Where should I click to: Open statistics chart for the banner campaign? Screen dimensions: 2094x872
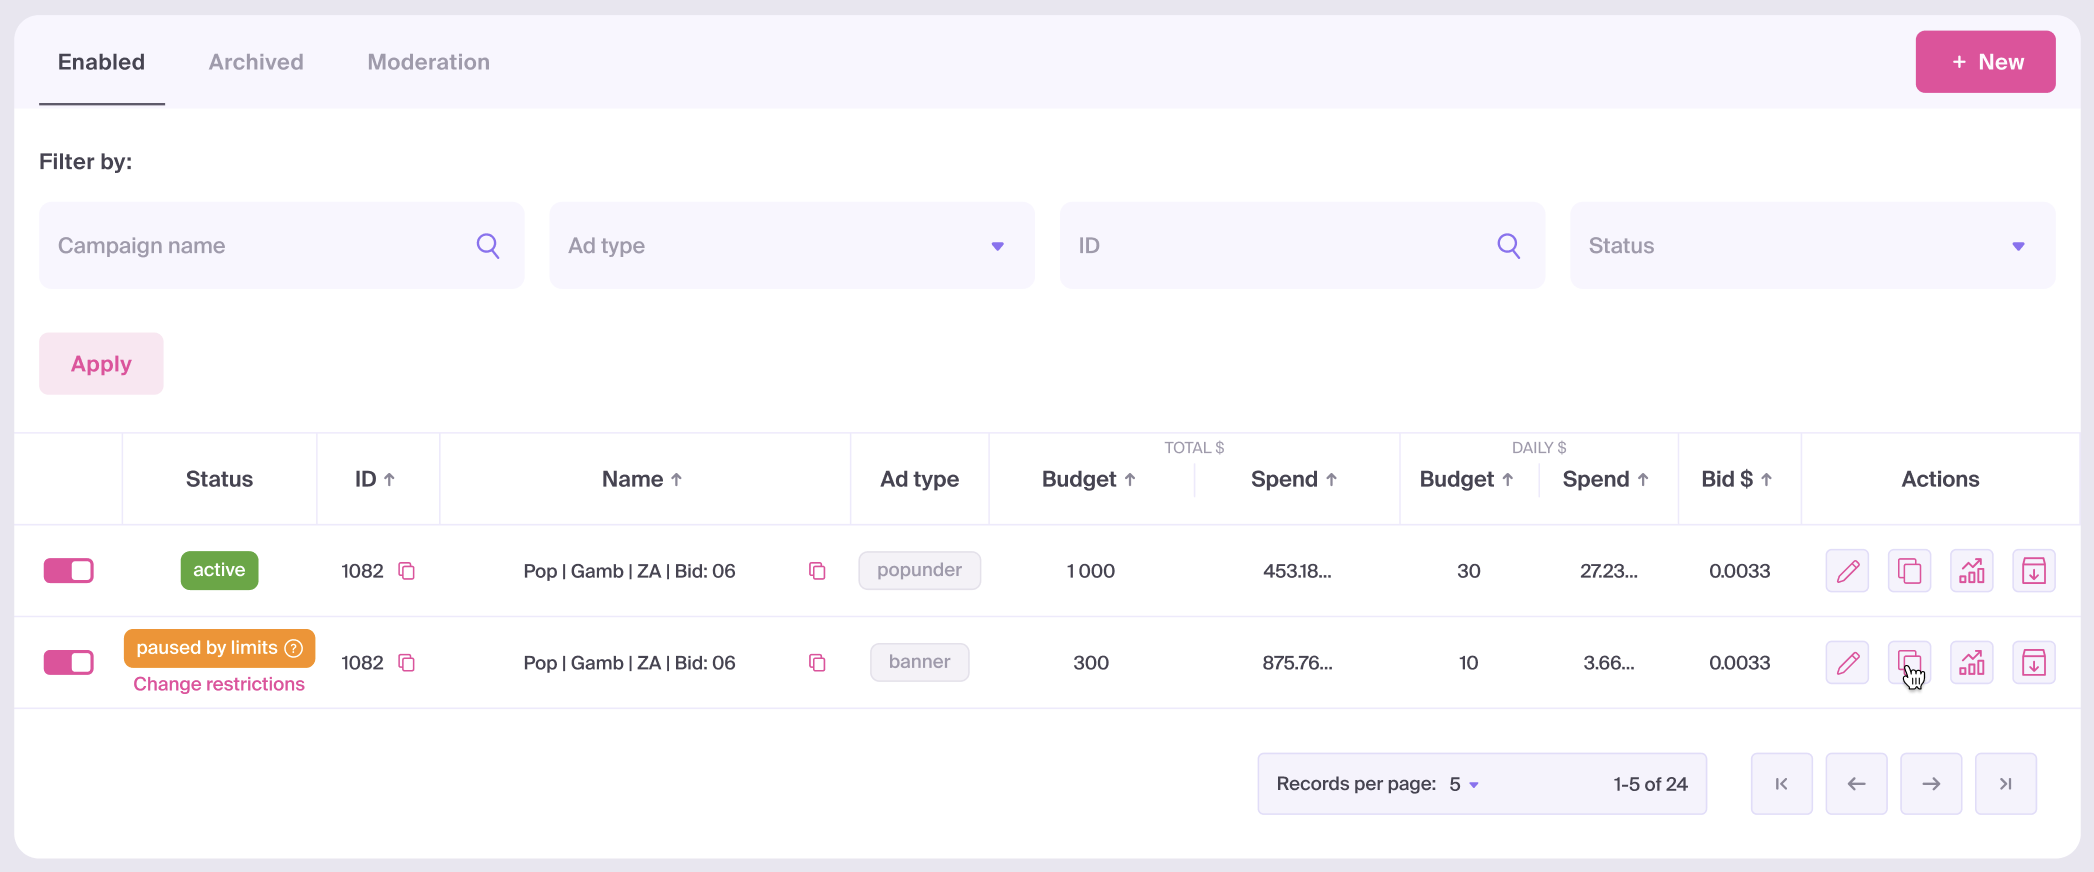tap(1971, 663)
